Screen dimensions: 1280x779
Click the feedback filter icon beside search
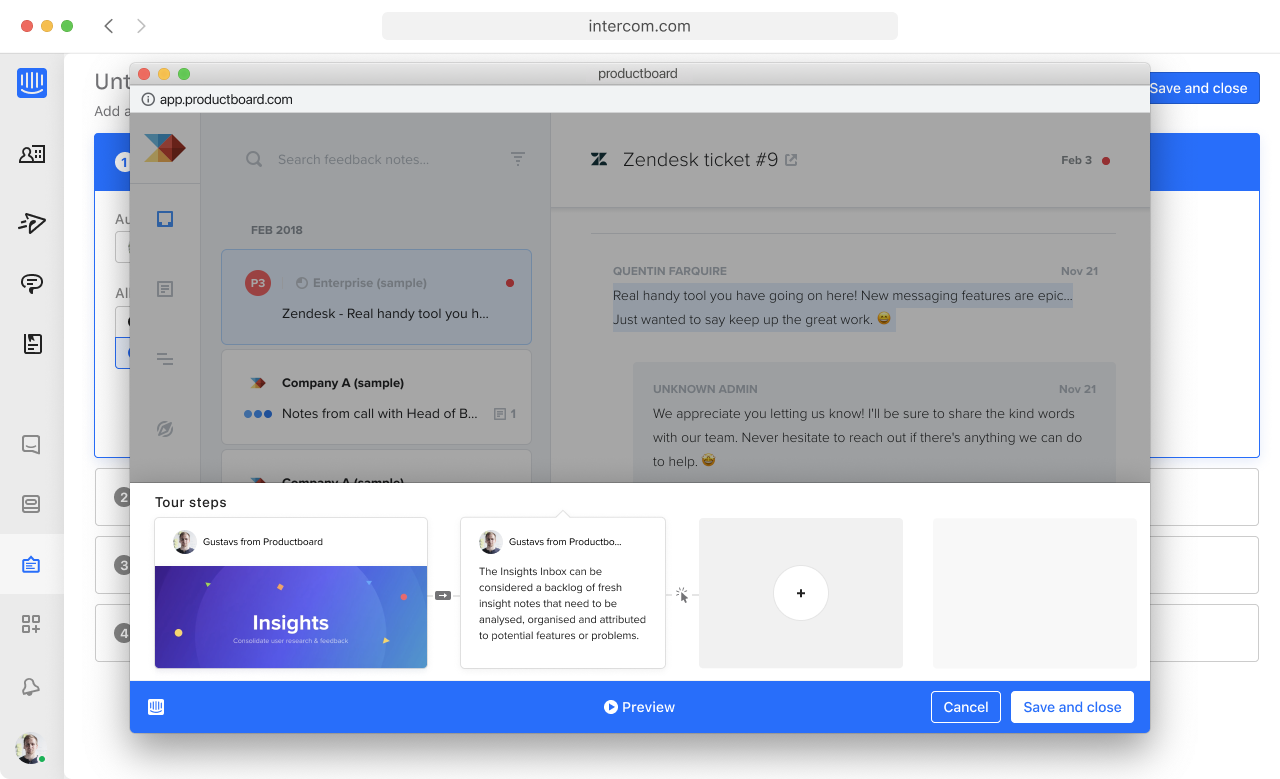pyautogui.click(x=518, y=159)
